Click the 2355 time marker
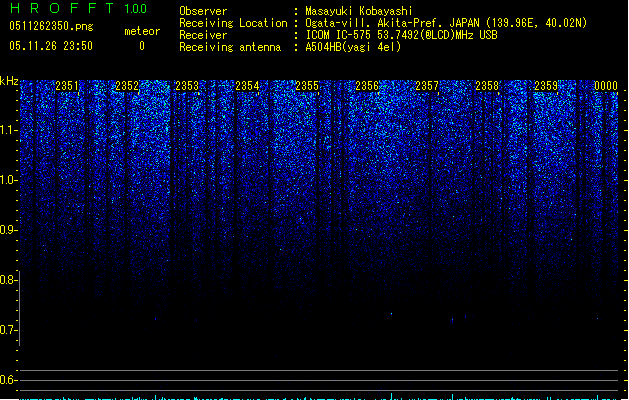Viewport: 629px width, 400px height. pyautogui.click(x=307, y=86)
